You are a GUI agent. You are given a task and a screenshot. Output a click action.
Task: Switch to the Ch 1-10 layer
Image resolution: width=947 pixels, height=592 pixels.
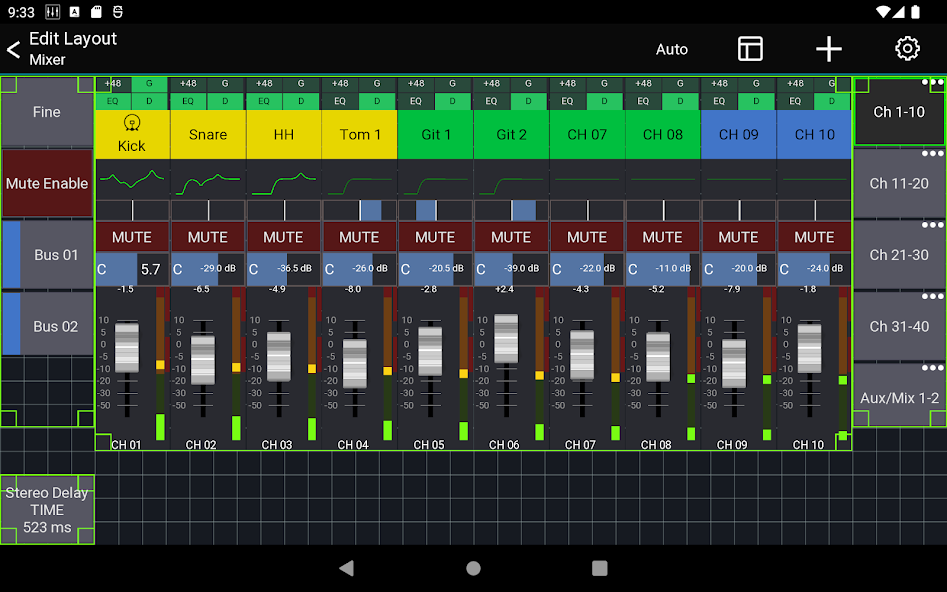899,112
